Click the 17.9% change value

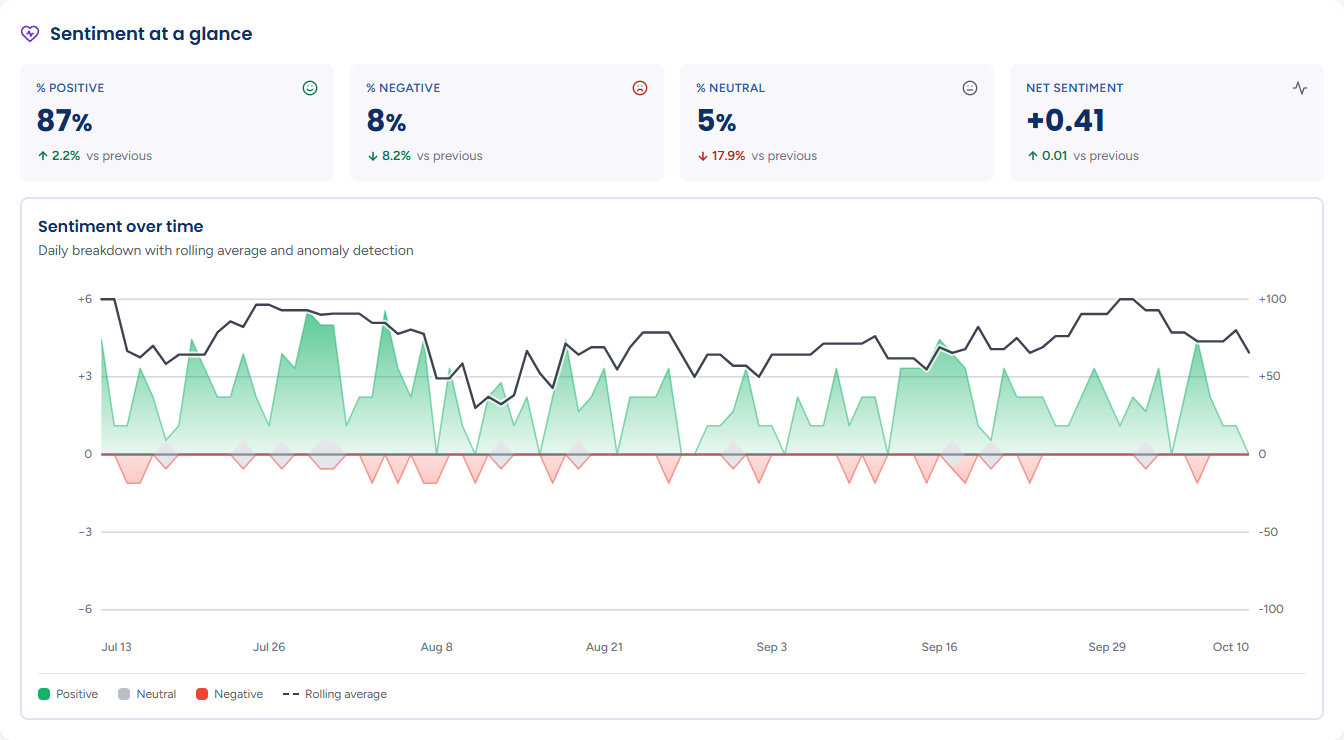pos(728,156)
